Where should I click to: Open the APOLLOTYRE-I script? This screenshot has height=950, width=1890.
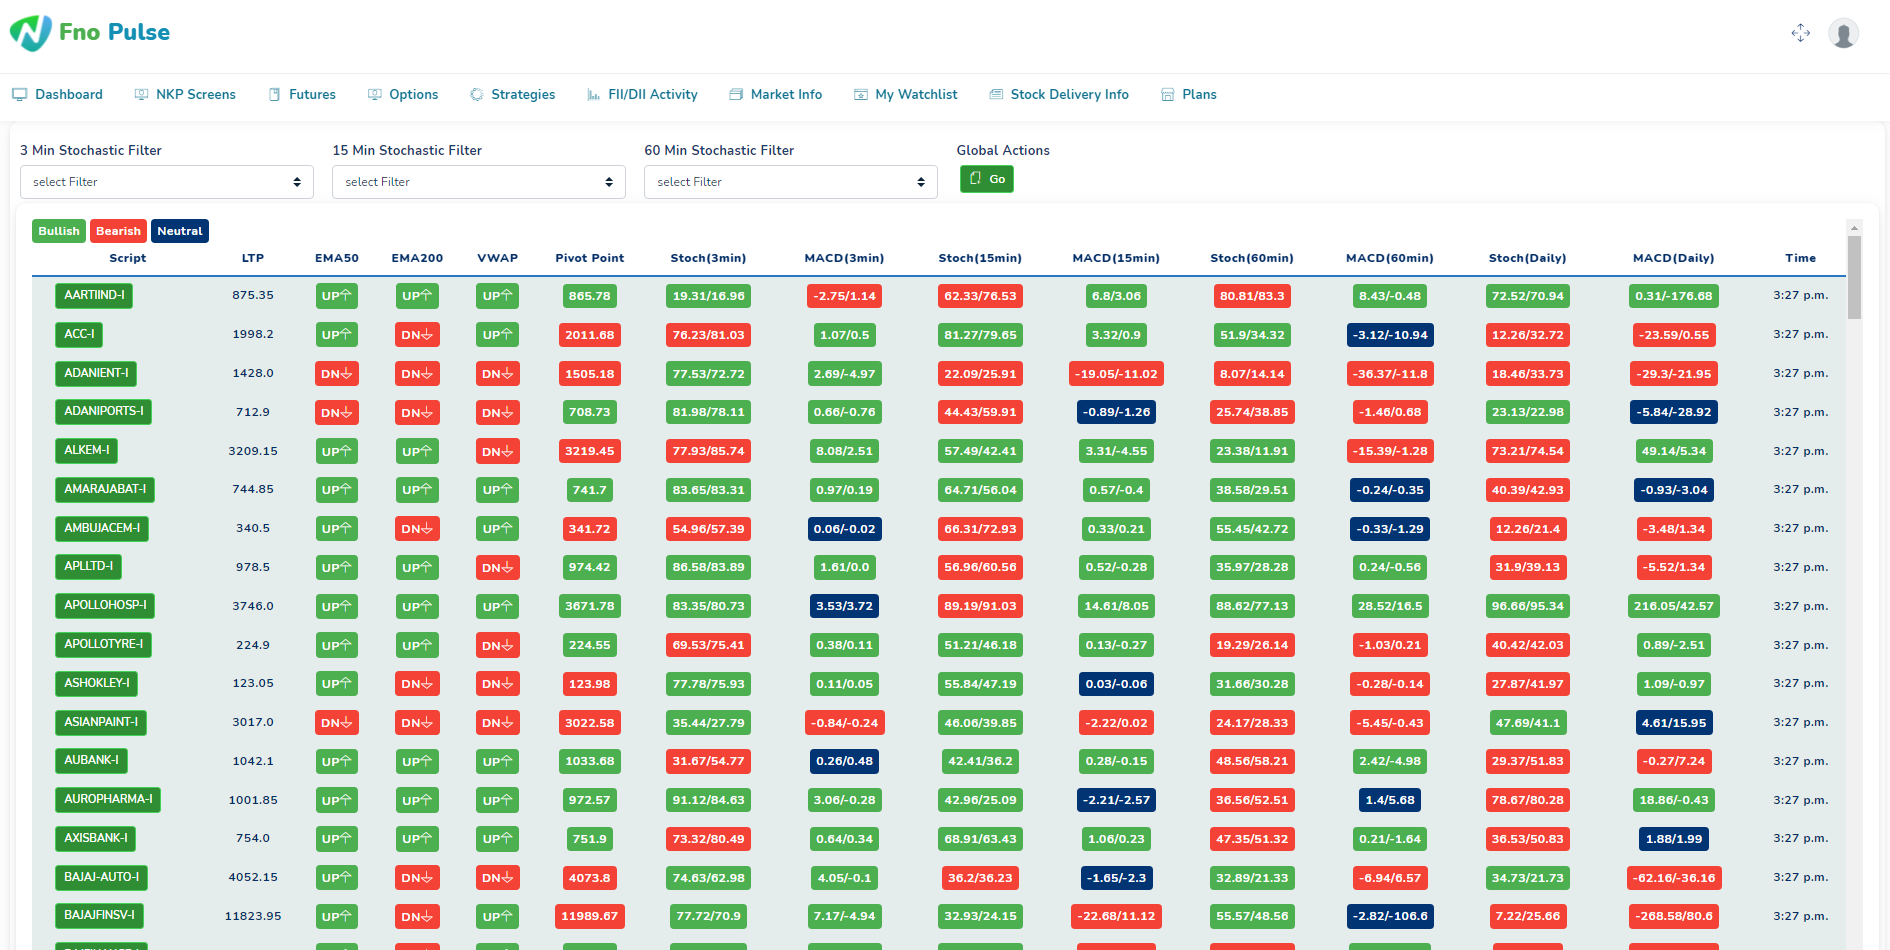point(104,644)
